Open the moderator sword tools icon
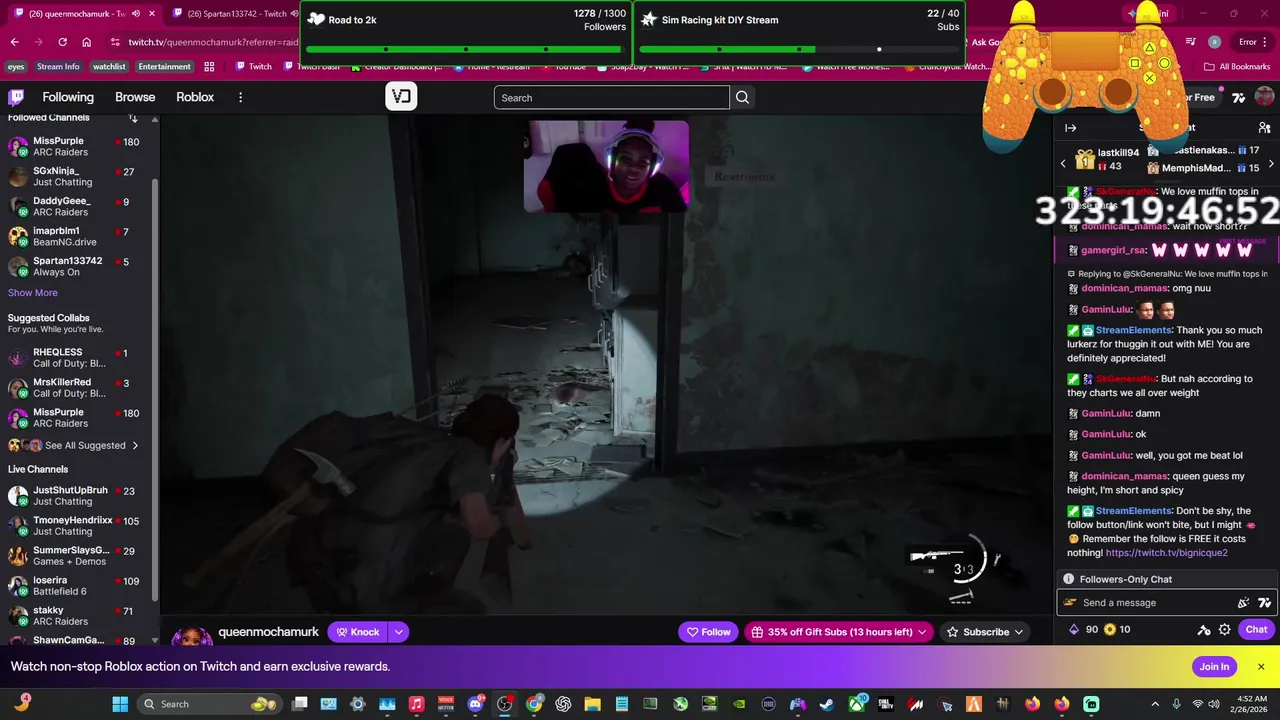 click(x=1204, y=630)
